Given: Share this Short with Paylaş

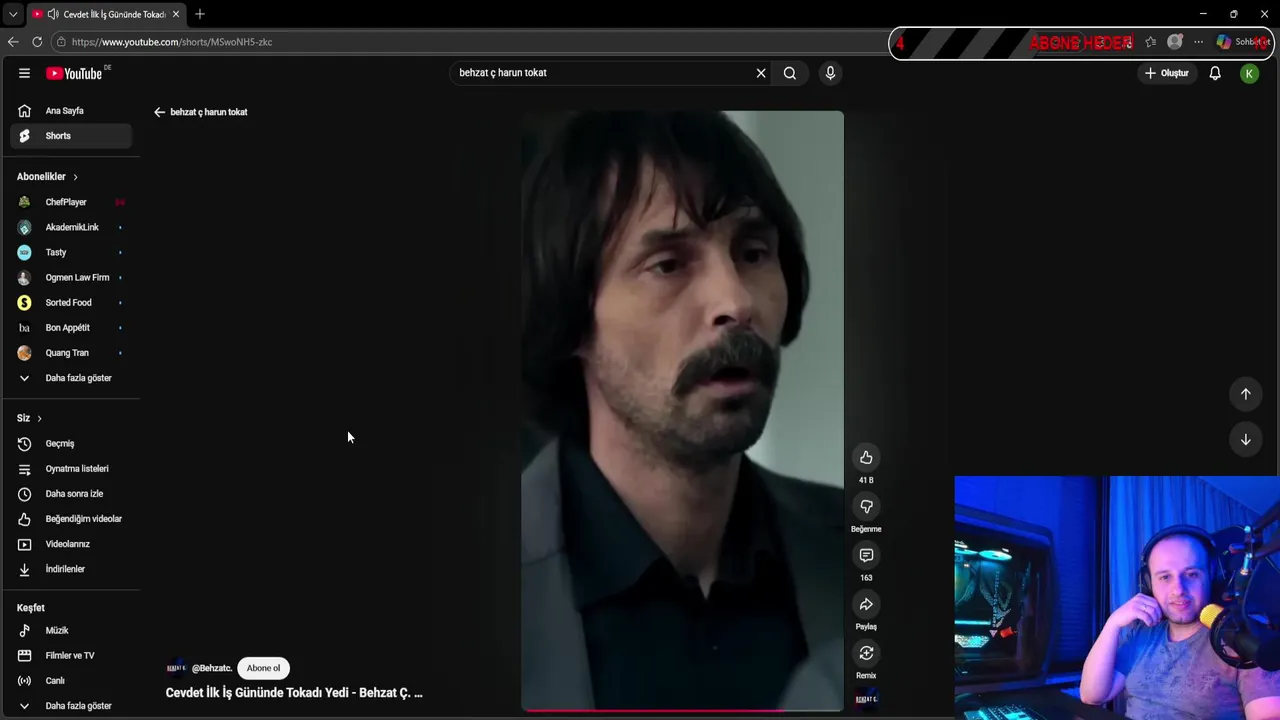Looking at the screenshot, I should coord(866,605).
